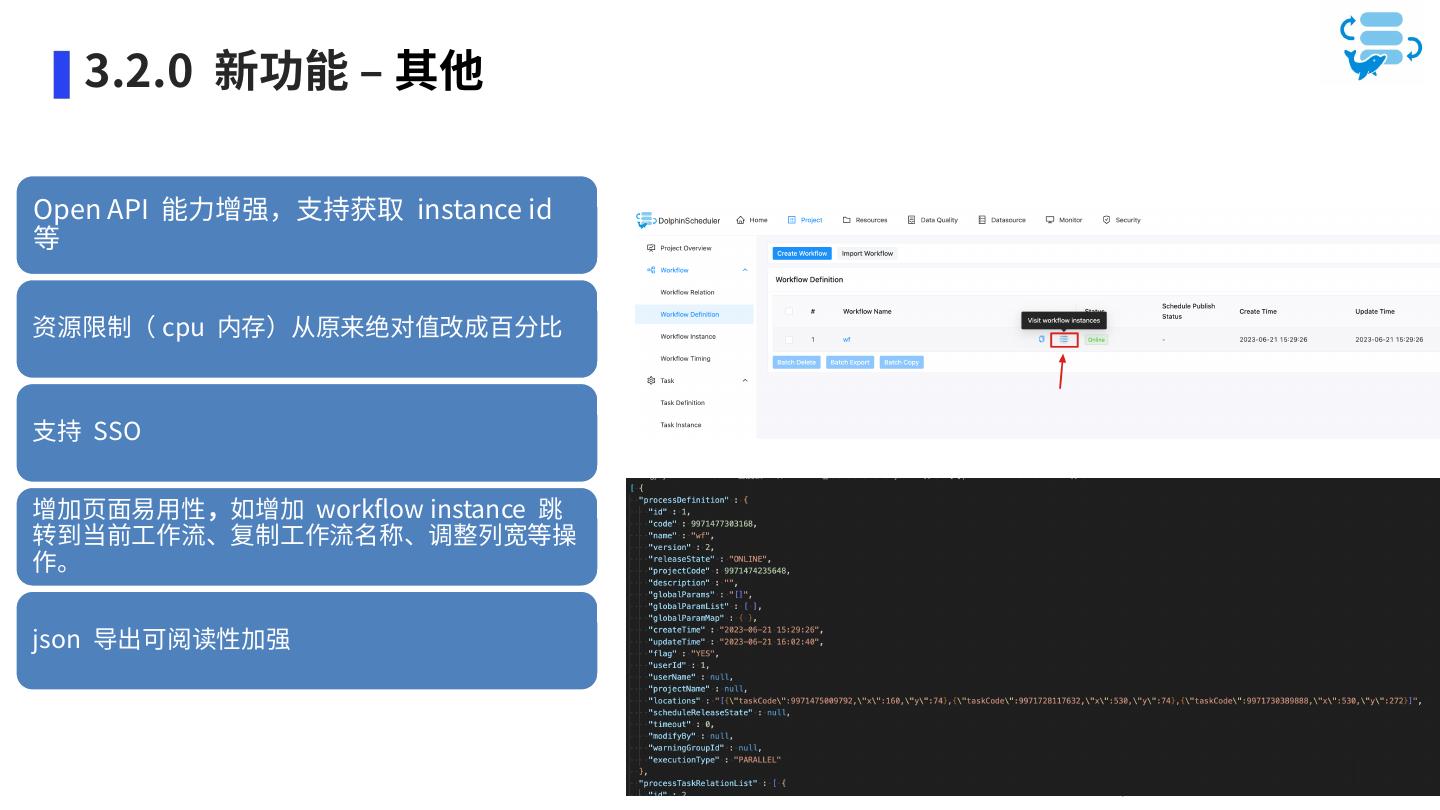1440x810 pixels.
Task: Click the Monitor screen icon in navigation
Action: tap(1050, 220)
